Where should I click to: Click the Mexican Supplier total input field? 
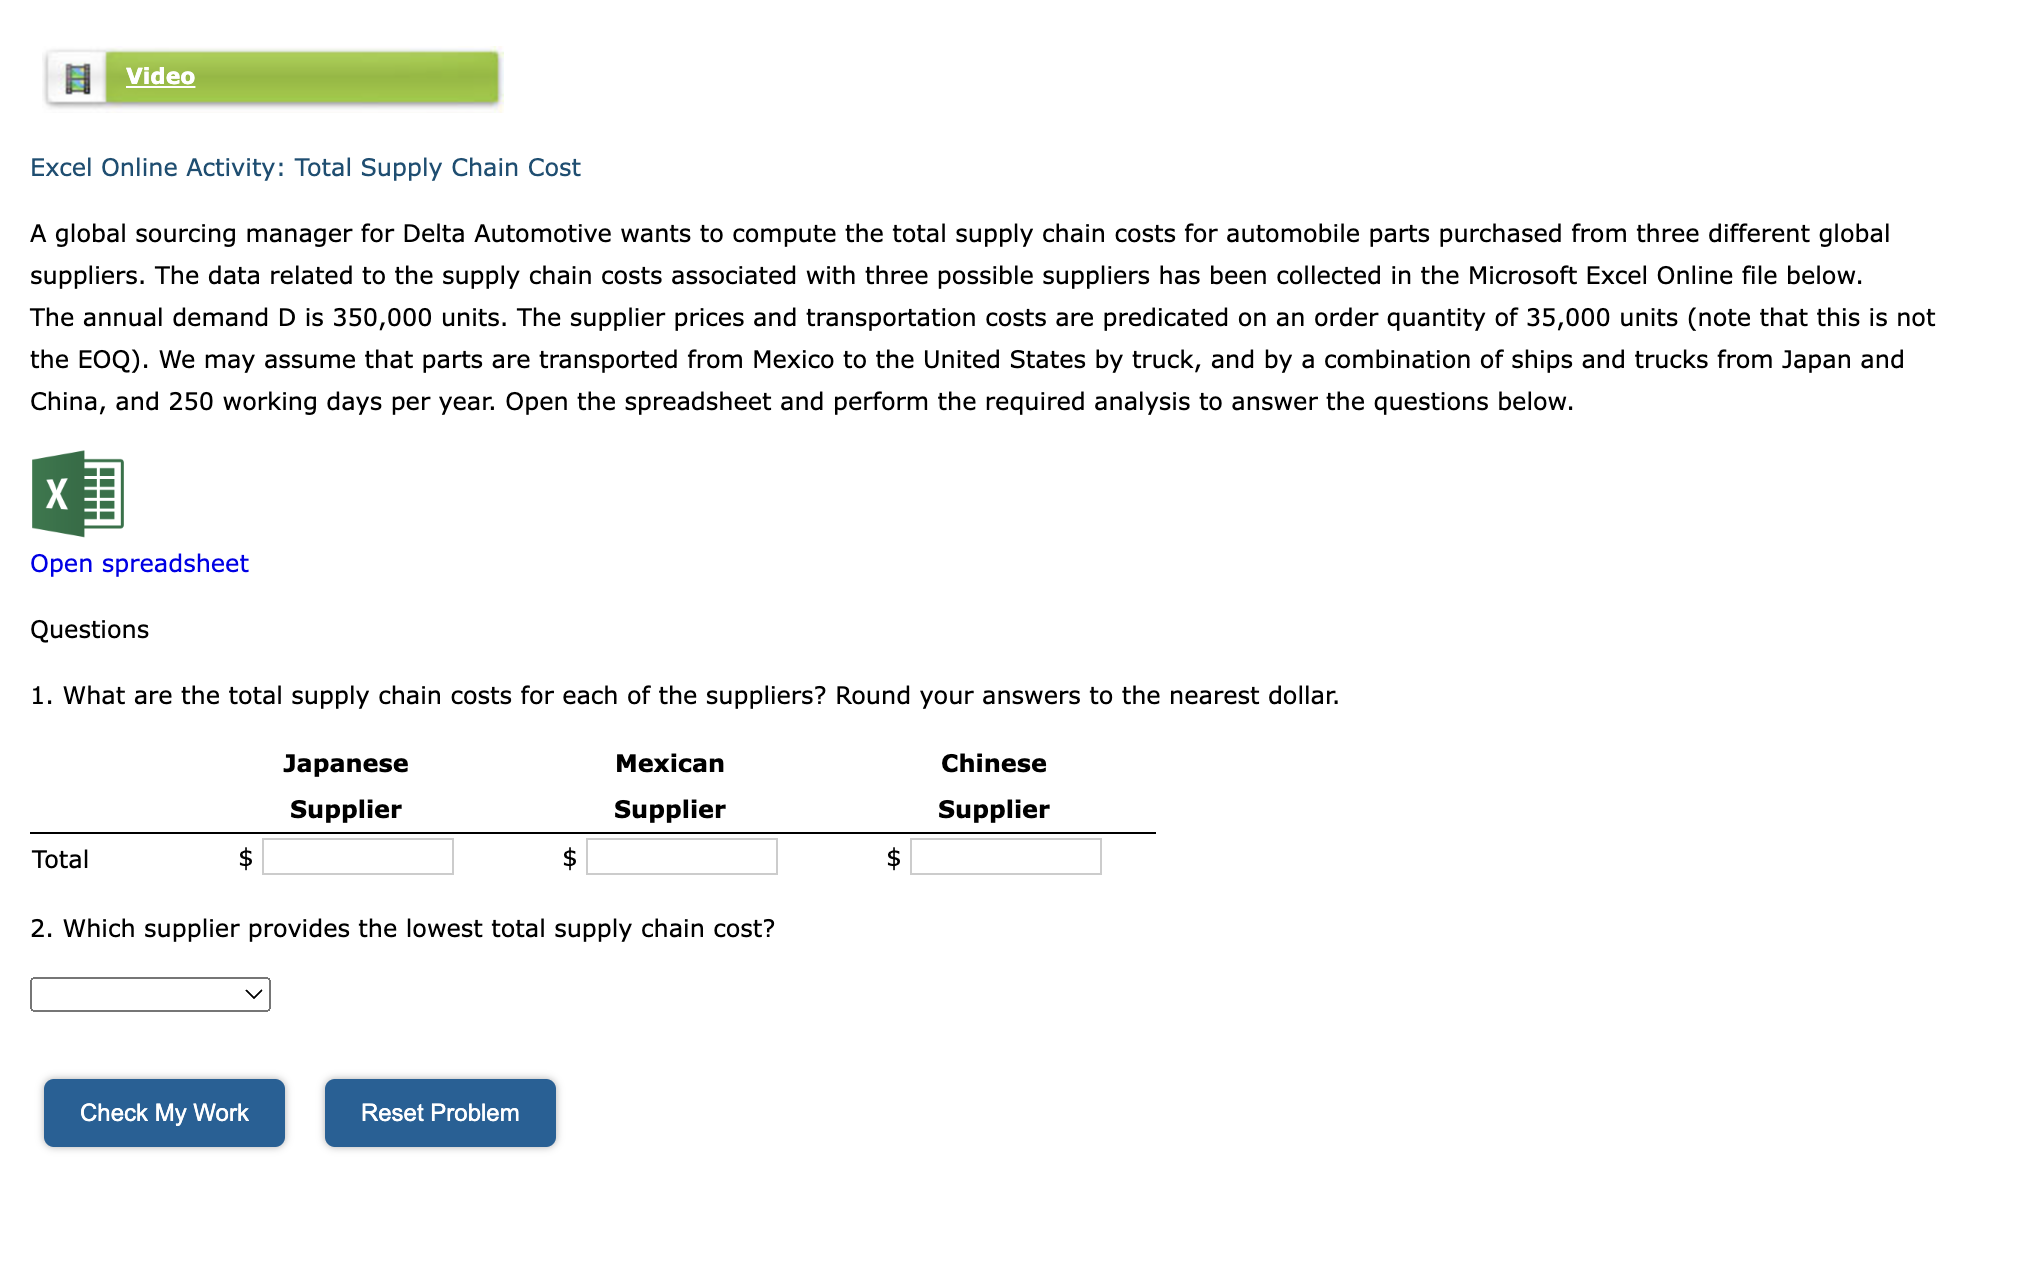click(x=681, y=857)
